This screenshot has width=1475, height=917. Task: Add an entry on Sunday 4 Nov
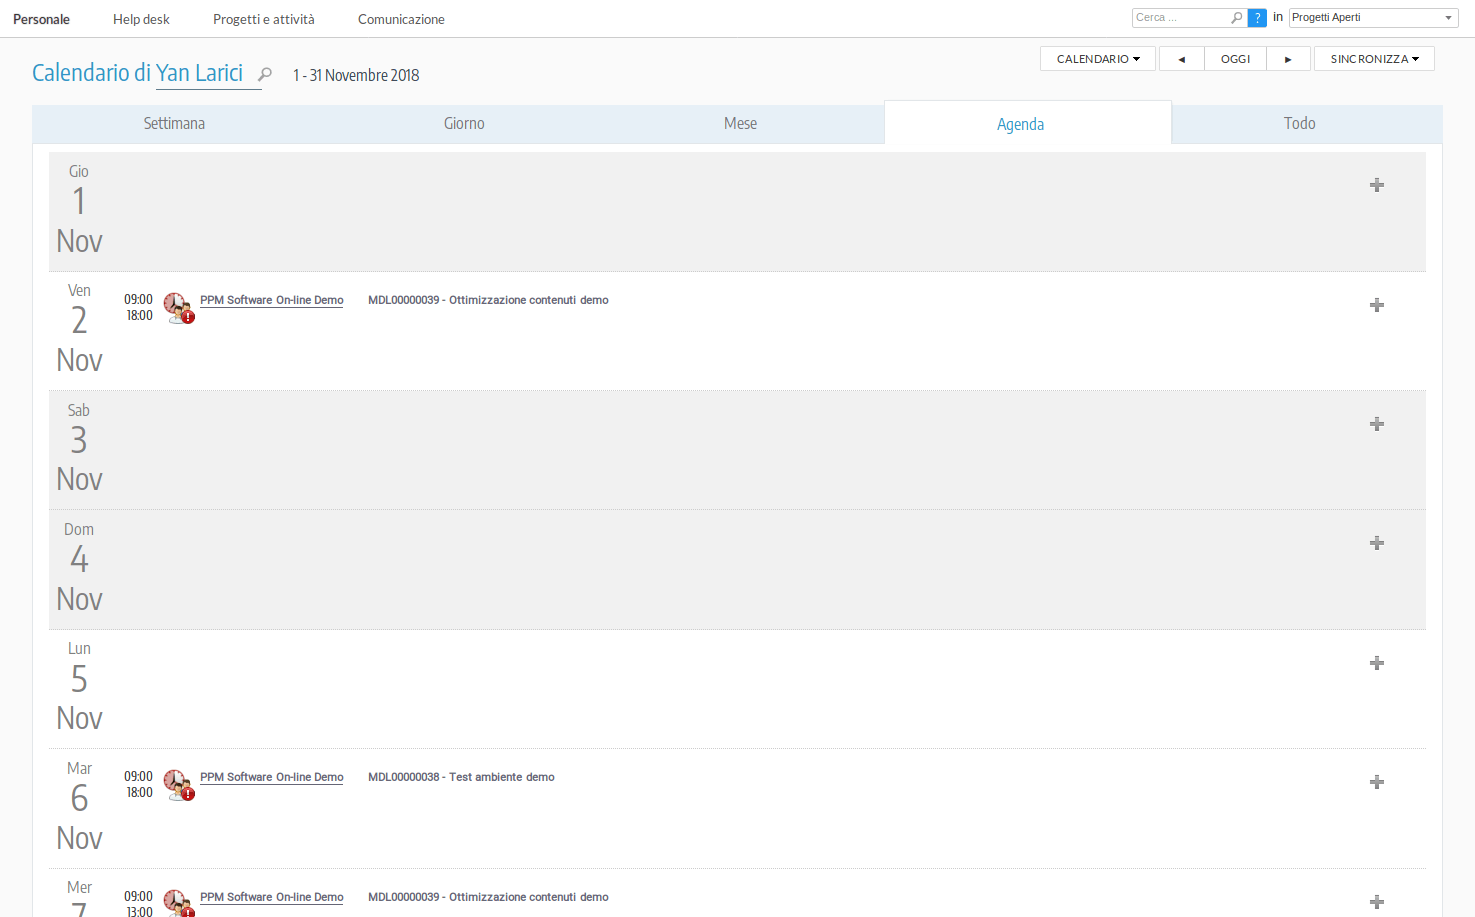(x=1376, y=543)
